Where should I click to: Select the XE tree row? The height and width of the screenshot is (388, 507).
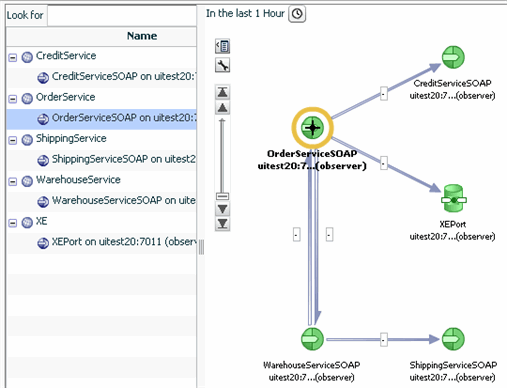[x=101, y=222]
